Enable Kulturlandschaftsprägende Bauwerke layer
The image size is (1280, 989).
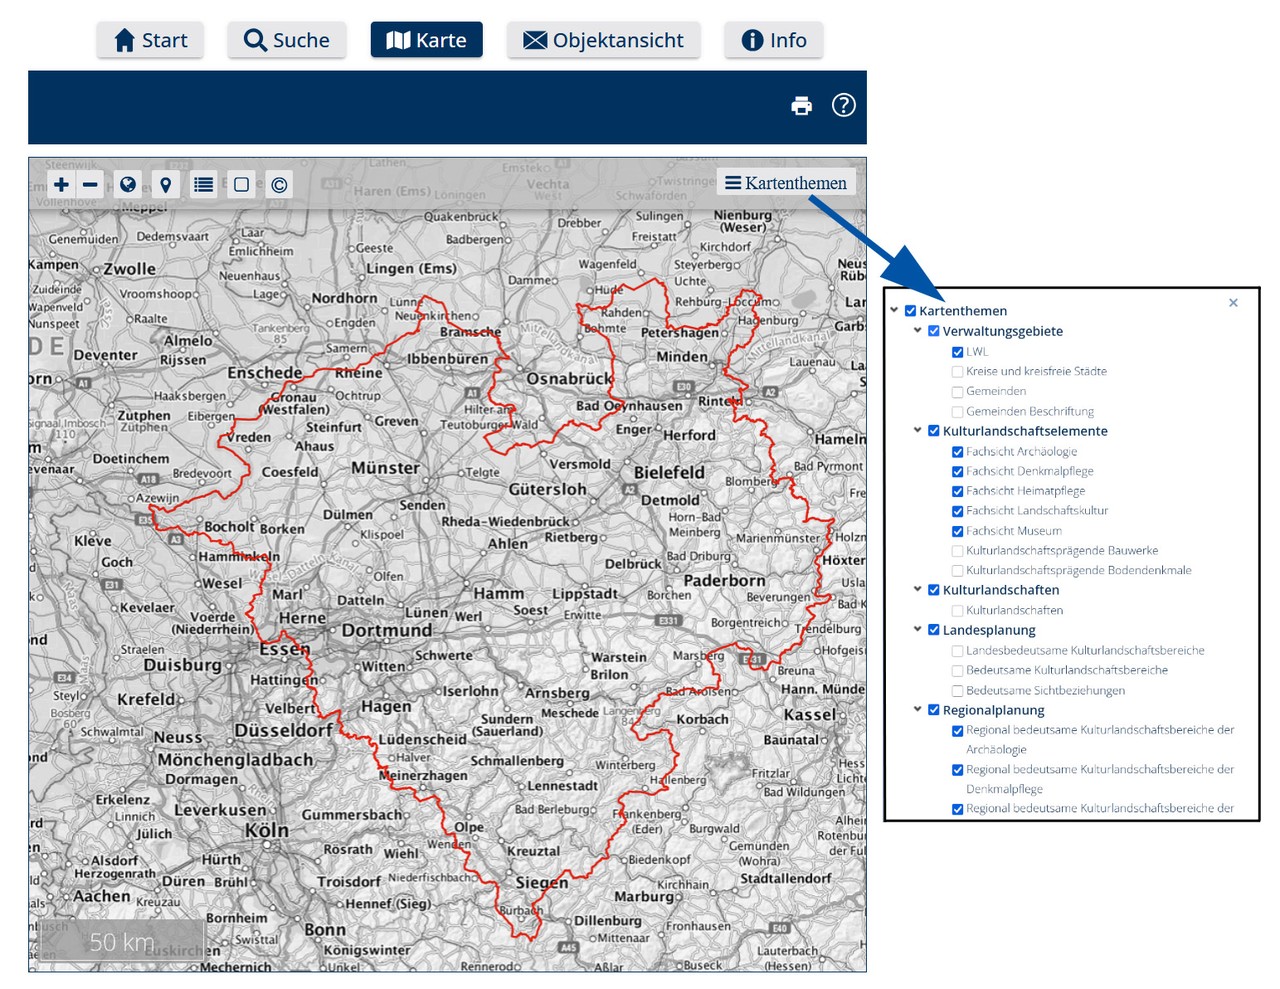[957, 551]
